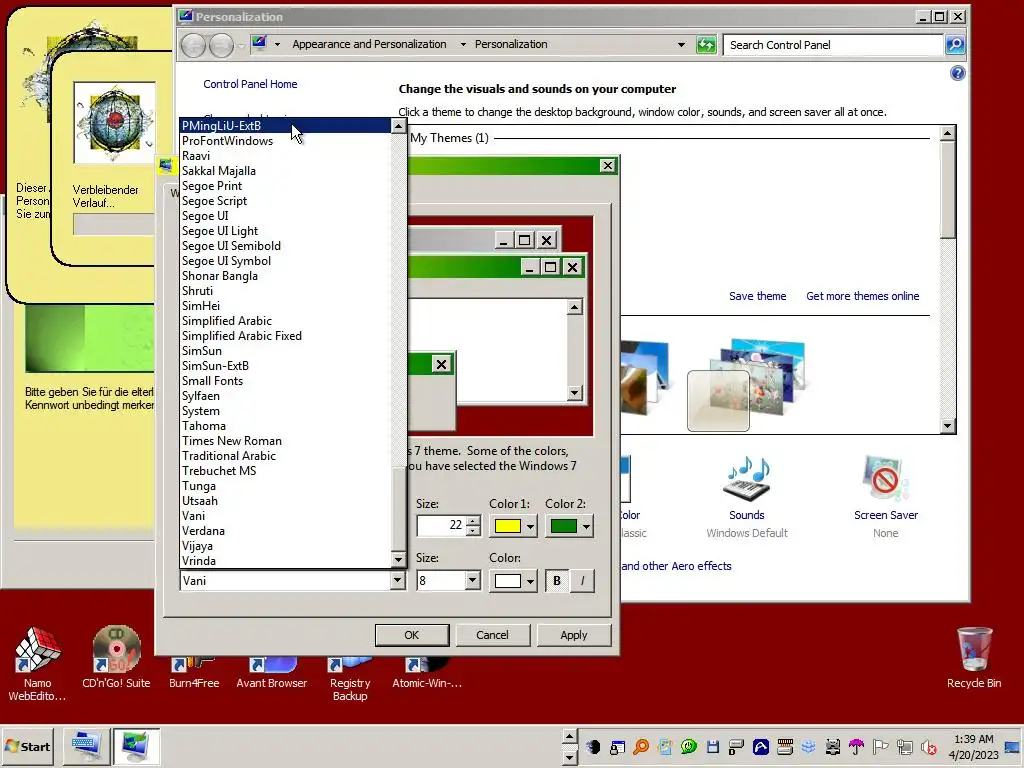Click the Personalization breadcrumb item
The height and width of the screenshot is (768, 1024).
(511, 44)
